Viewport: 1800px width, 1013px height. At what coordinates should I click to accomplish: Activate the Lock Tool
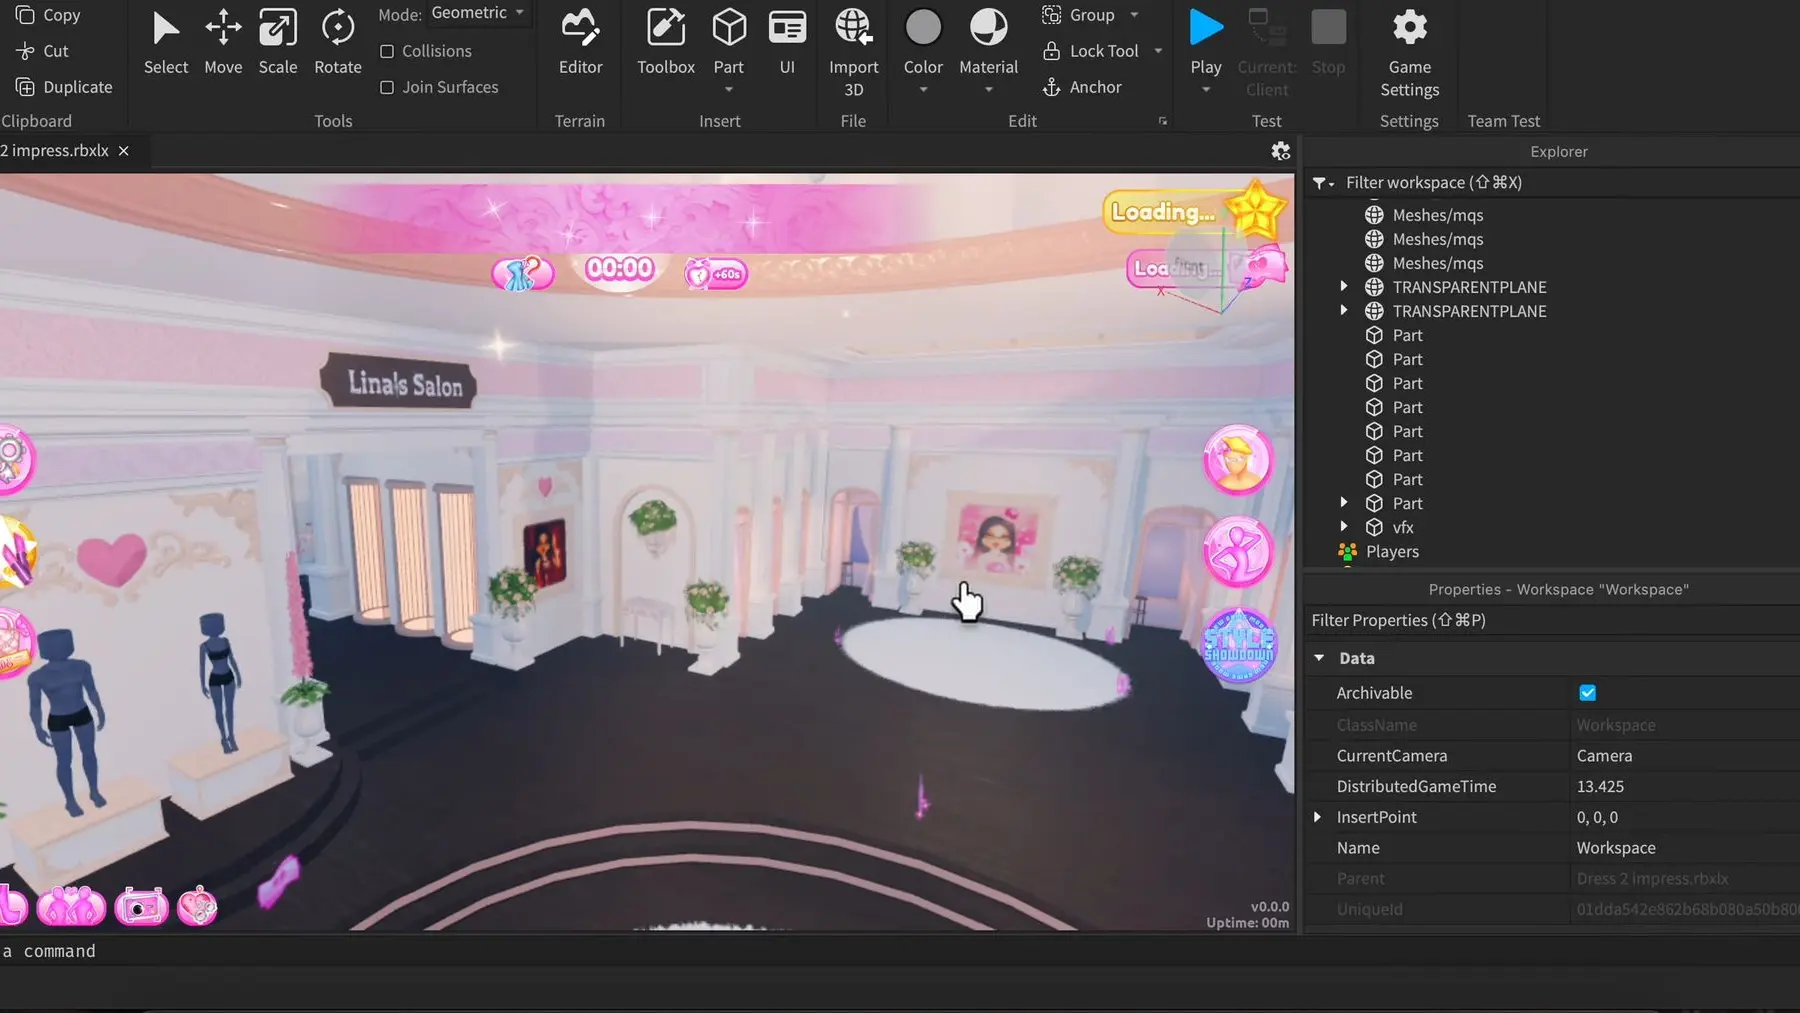pyautogui.click(x=1090, y=51)
